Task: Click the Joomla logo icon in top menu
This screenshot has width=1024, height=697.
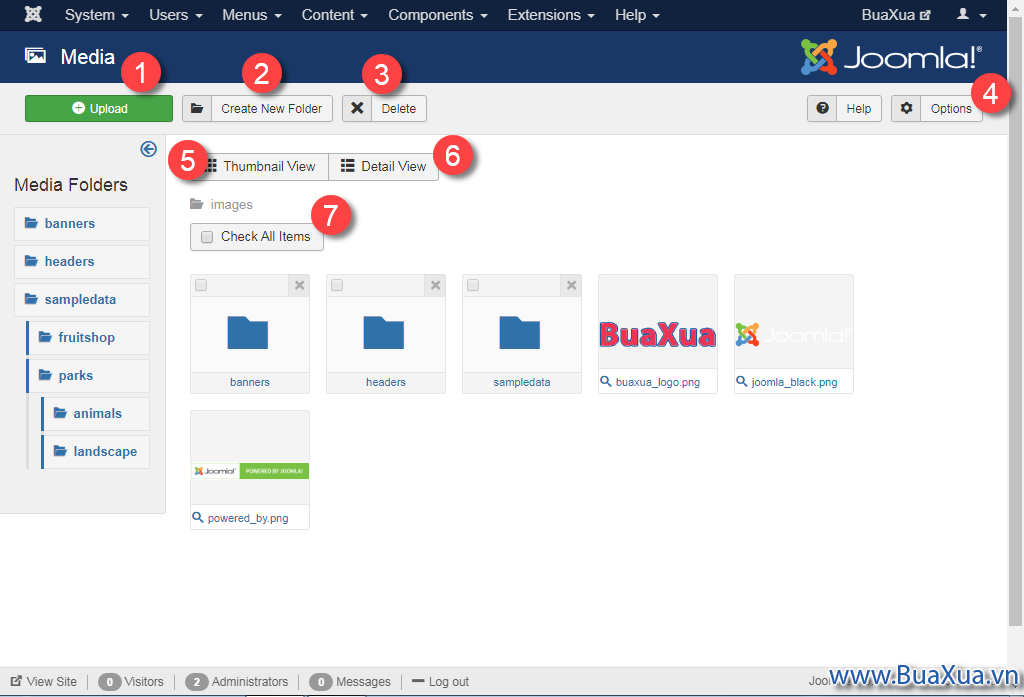Action: [33, 14]
